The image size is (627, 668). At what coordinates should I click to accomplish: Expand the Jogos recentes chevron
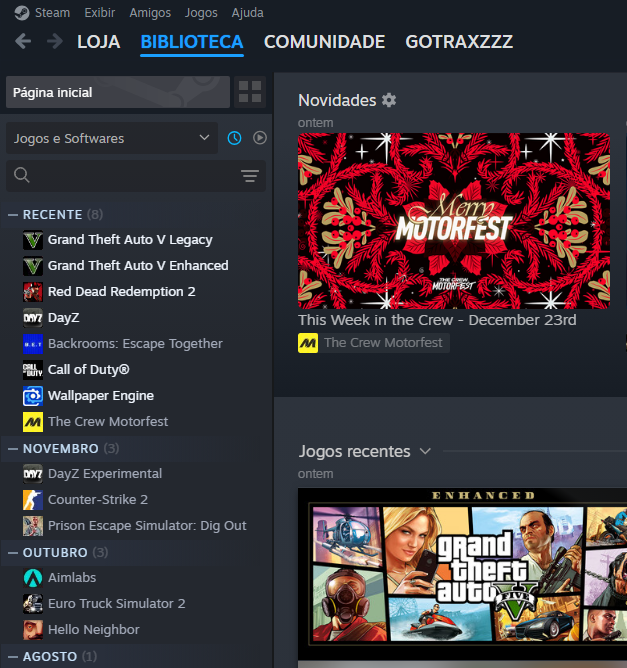pyautogui.click(x=425, y=451)
